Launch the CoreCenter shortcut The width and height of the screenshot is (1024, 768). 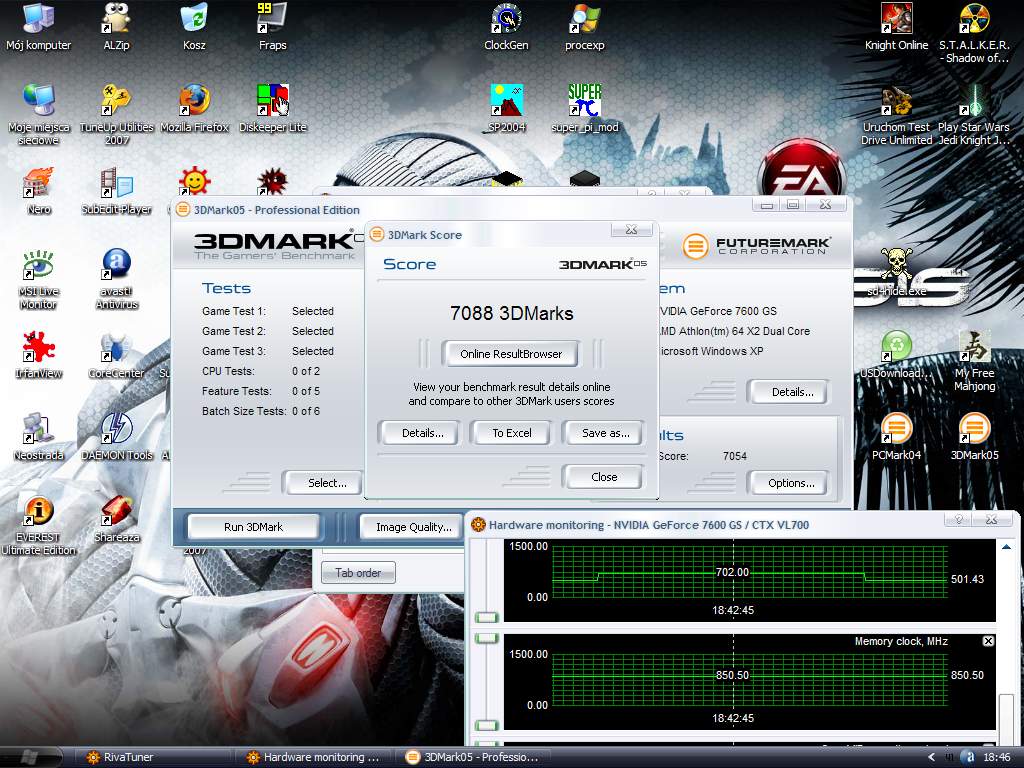click(116, 356)
